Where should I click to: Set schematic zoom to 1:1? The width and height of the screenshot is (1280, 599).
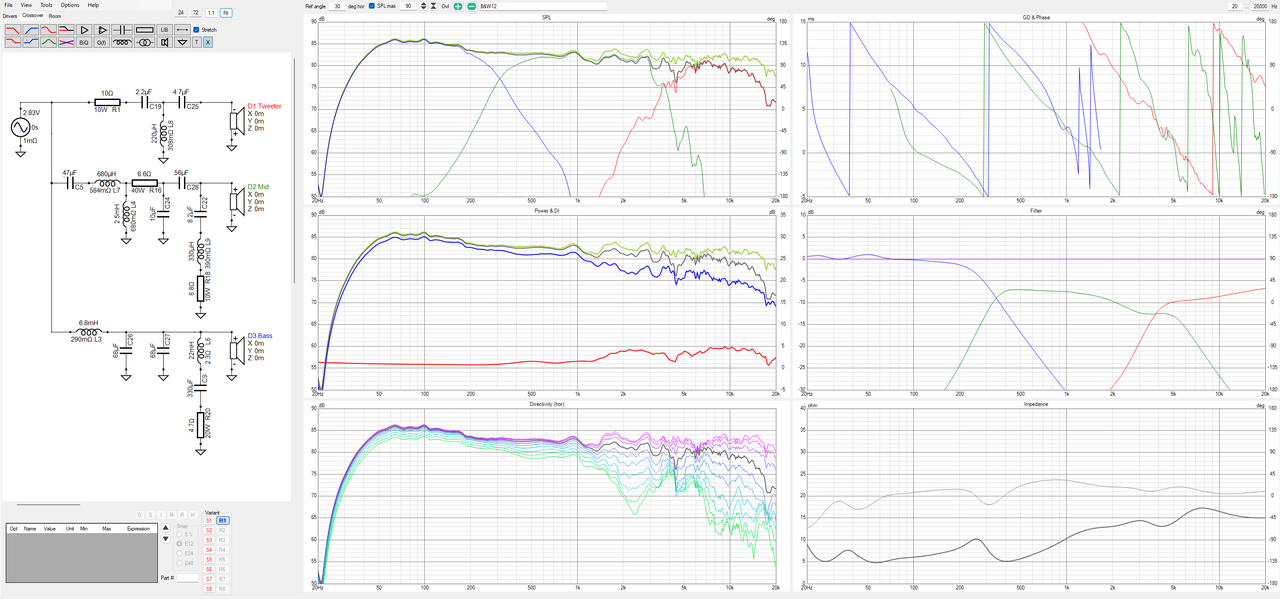click(211, 12)
